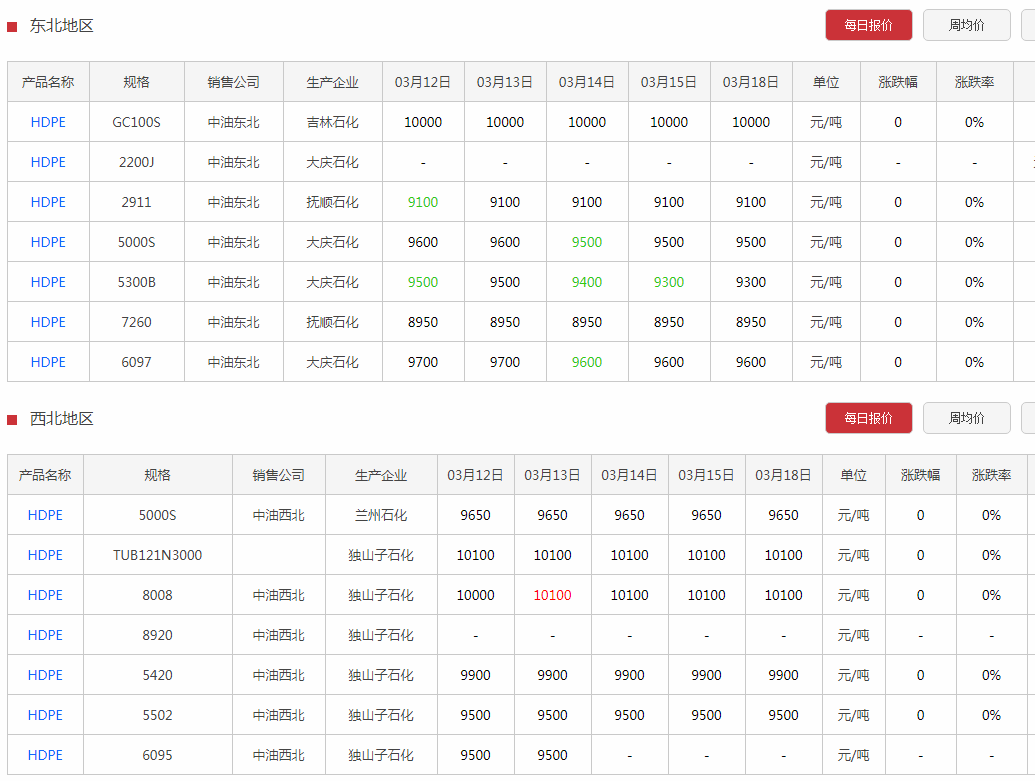Open HDPE link in 5420 row
Viewport: 1035px width, 781px height.
pos(45,675)
